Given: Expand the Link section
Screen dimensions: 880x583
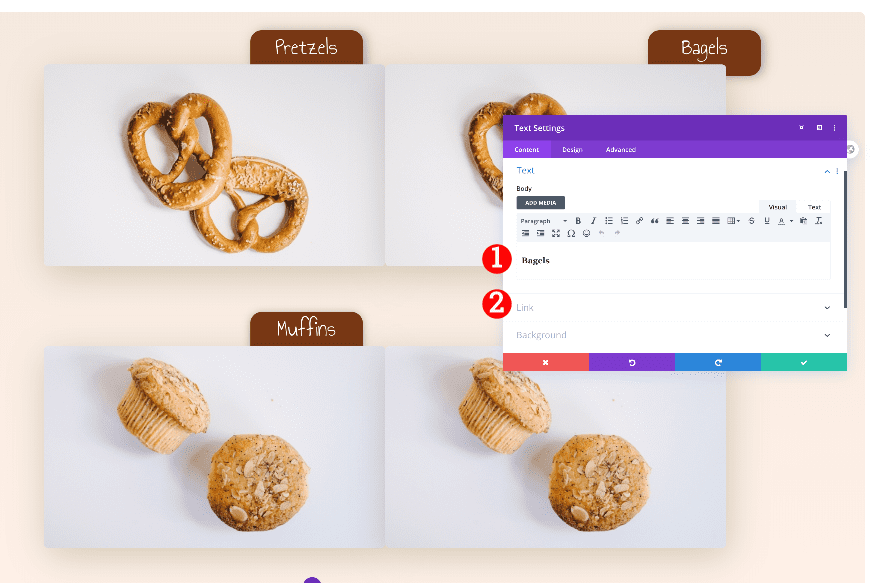Looking at the screenshot, I should pyautogui.click(x=673, y=307).
